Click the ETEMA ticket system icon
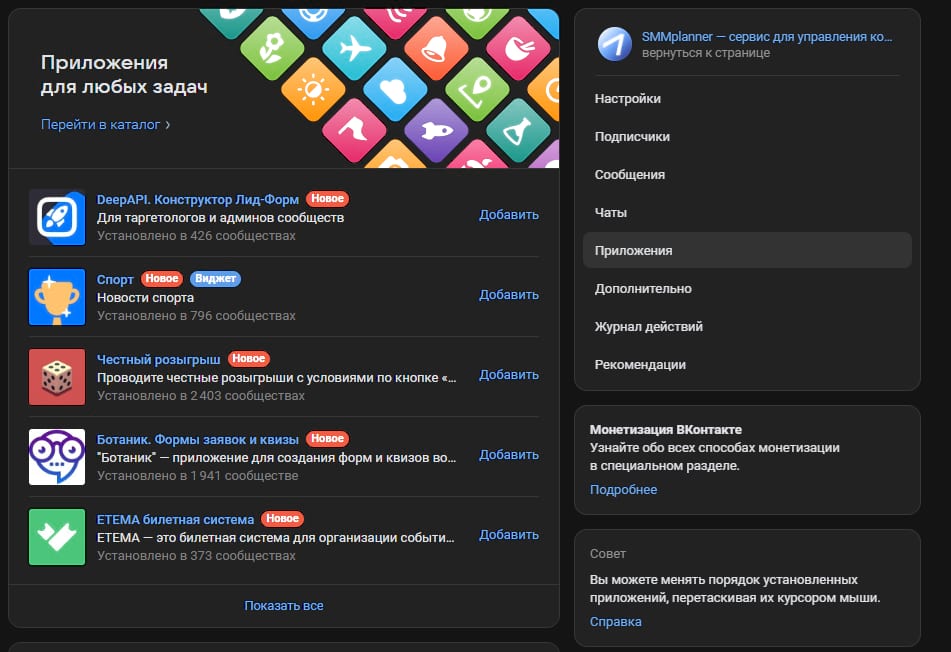 coord(56,537)
